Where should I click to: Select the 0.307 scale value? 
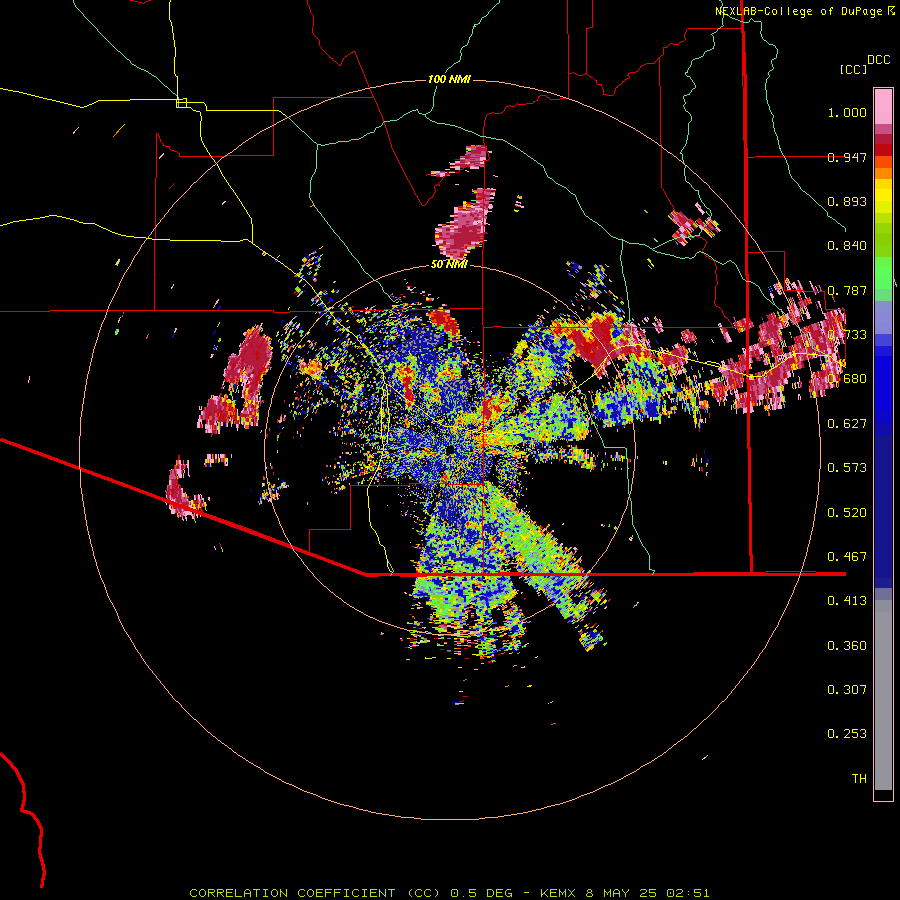pyautogui.click(x=847, y=690)
